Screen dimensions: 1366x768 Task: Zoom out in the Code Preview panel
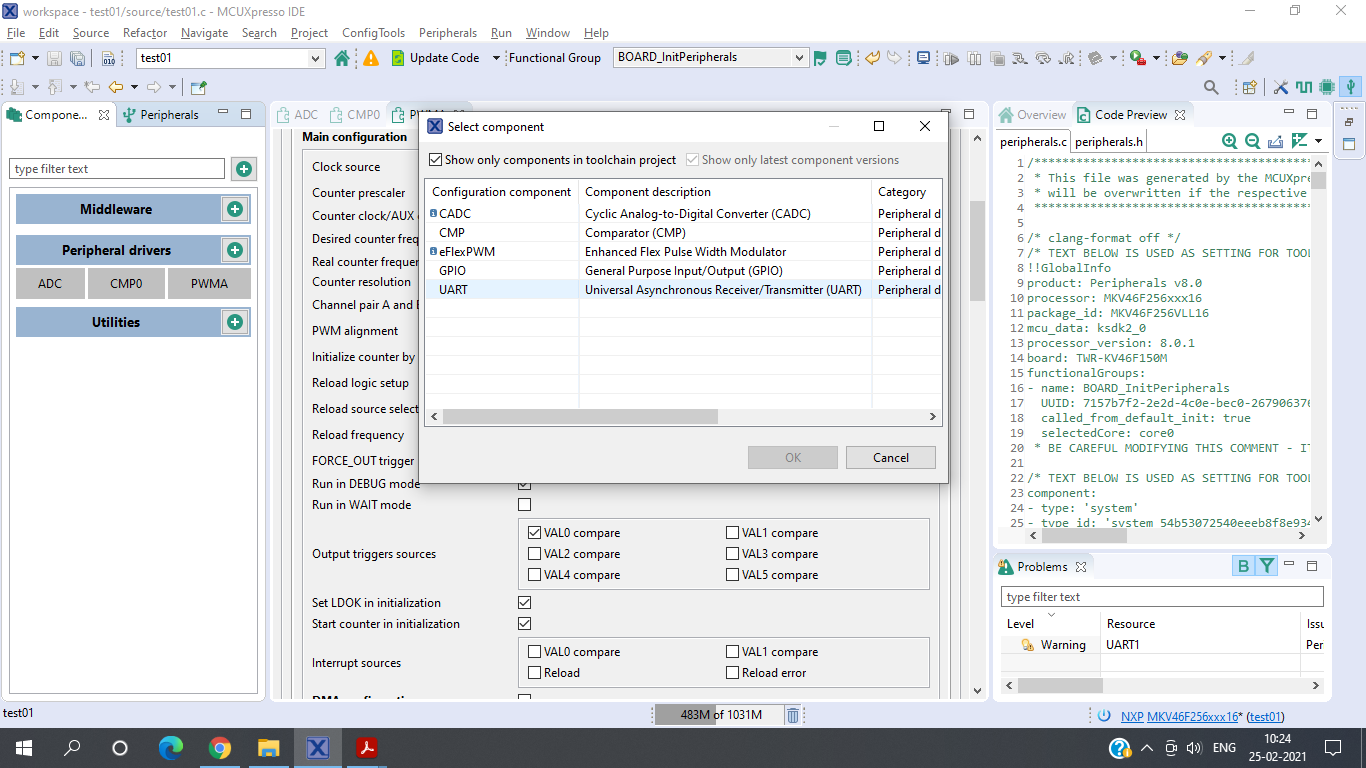(1251, 141)
